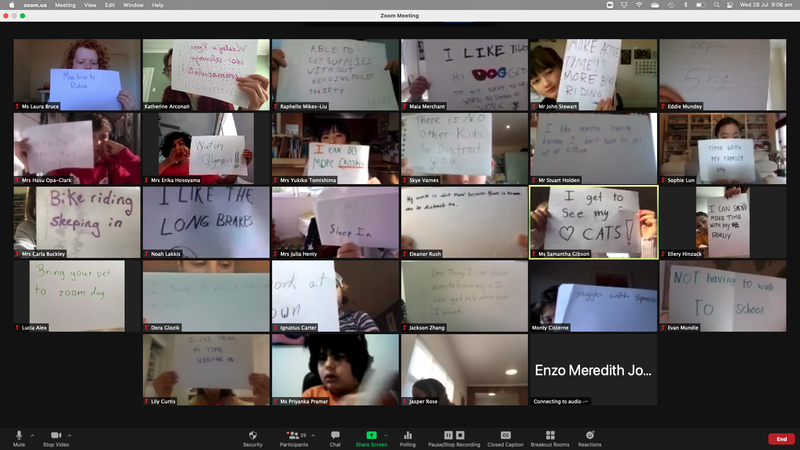Open the Participants panel
The image size is (800, 450).
[295, 435]
